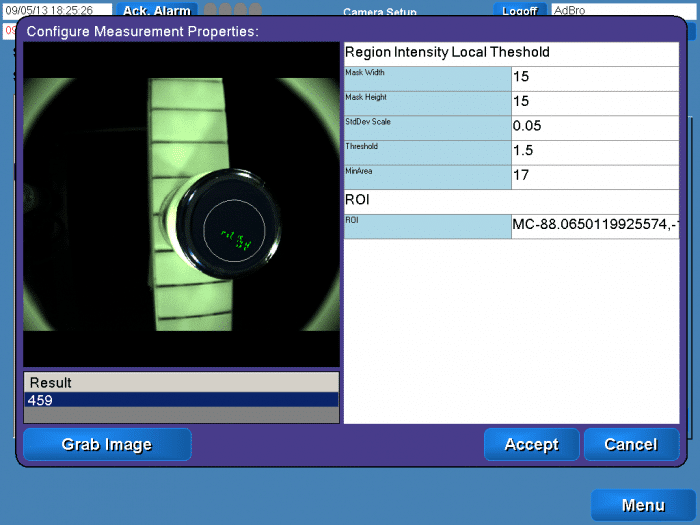Select result row showing 459

pos(181,400)
